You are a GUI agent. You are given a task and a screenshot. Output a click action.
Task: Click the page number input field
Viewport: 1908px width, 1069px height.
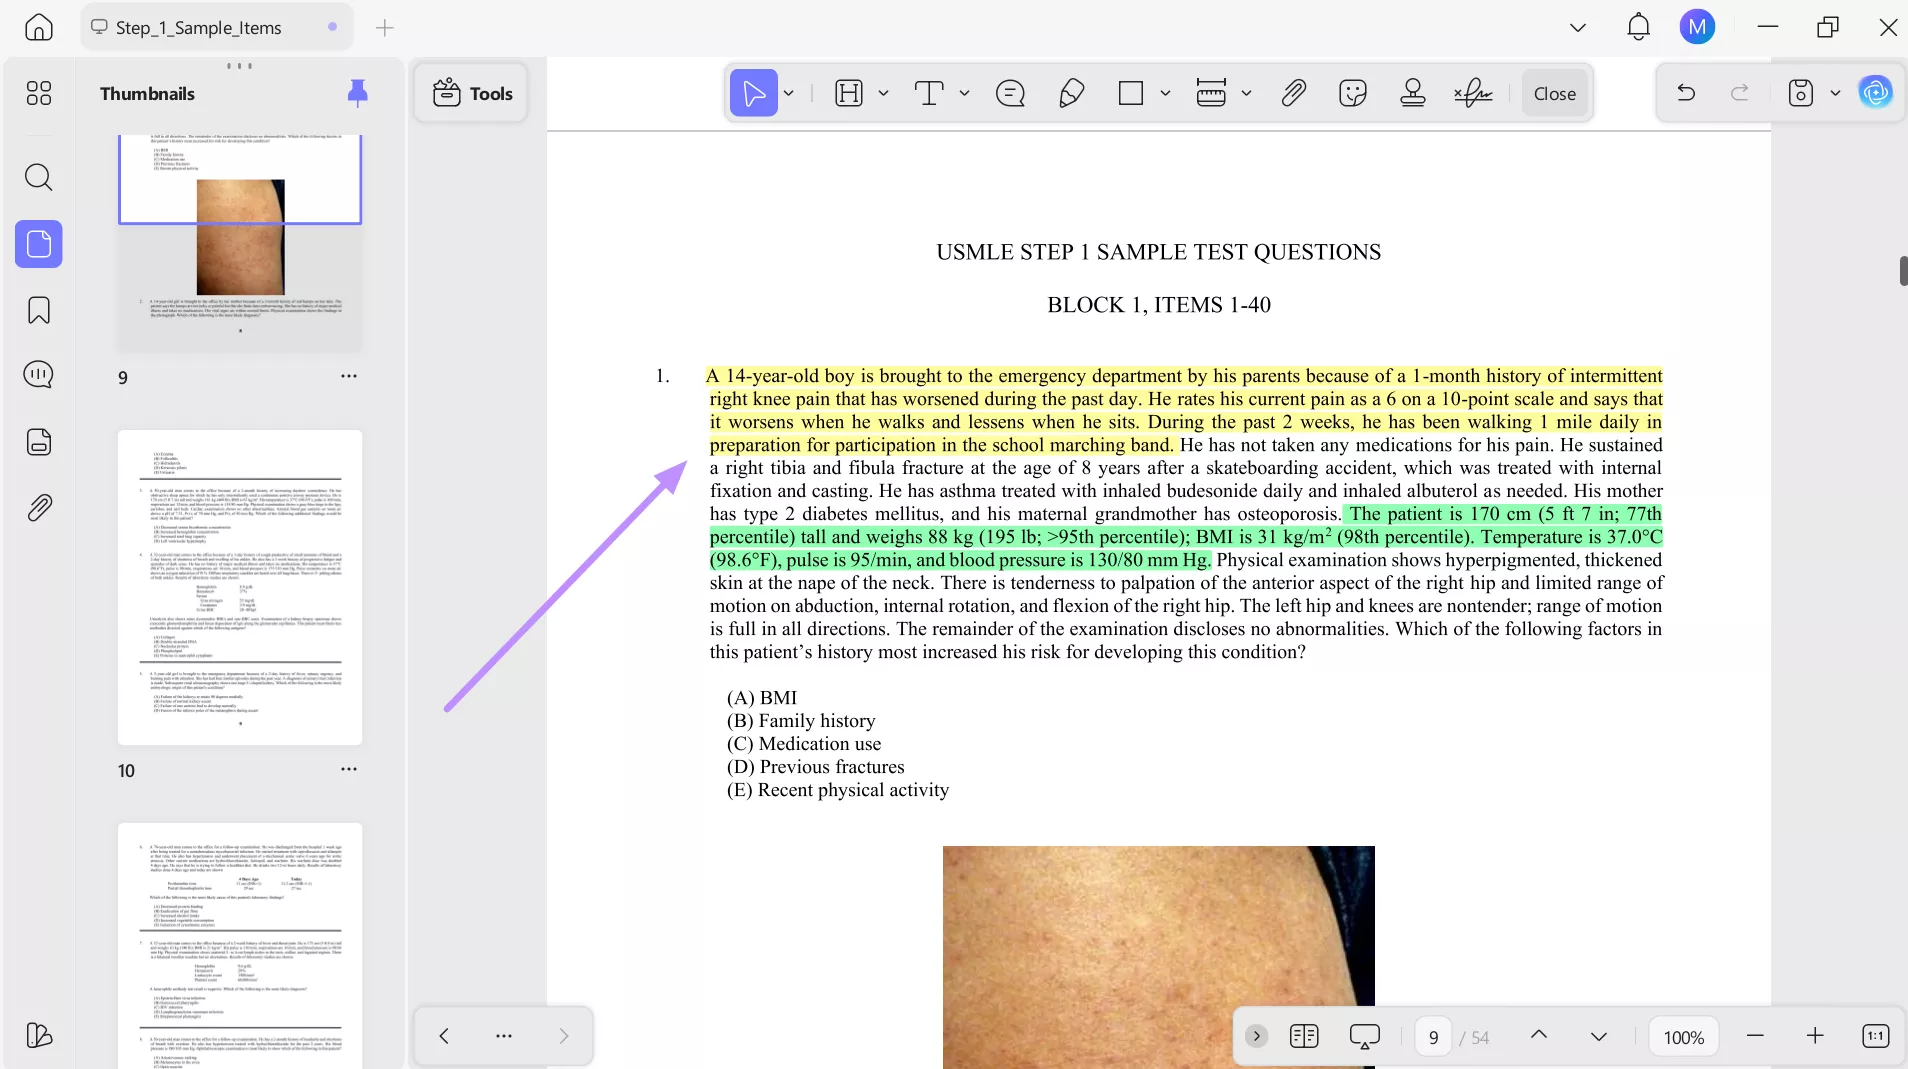coord(1433,1037)
